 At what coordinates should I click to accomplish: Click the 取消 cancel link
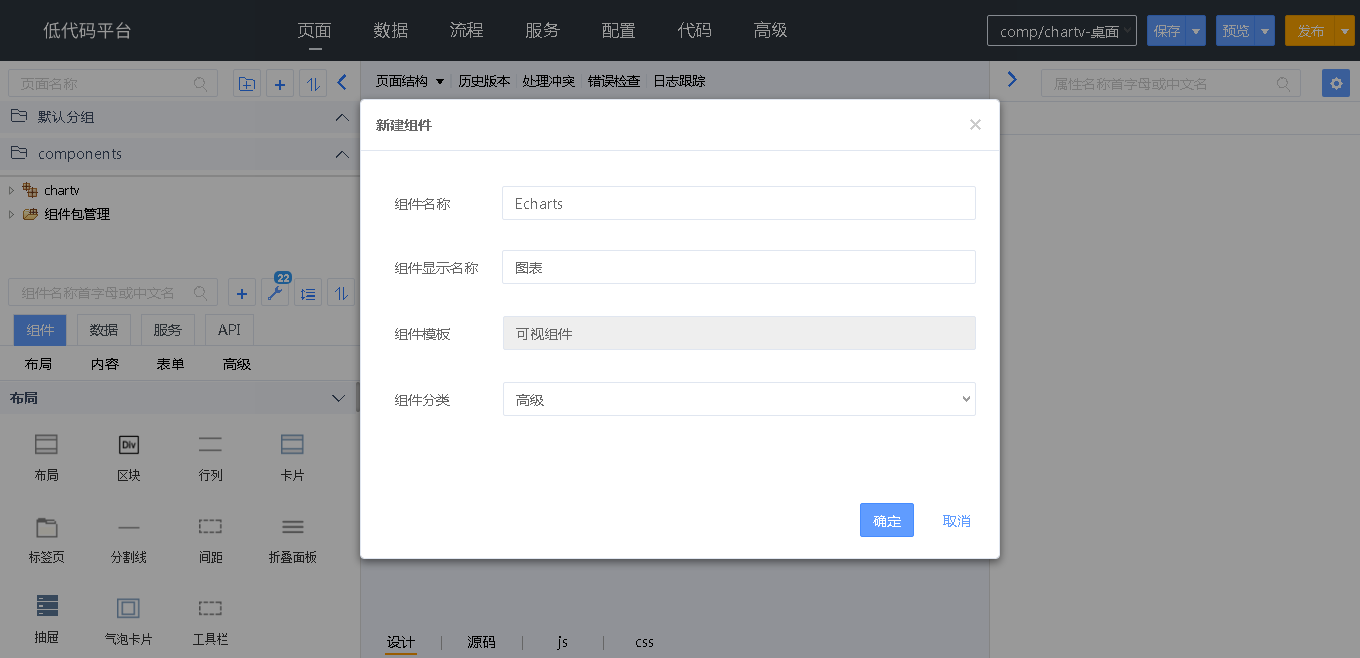coord(956,521)
